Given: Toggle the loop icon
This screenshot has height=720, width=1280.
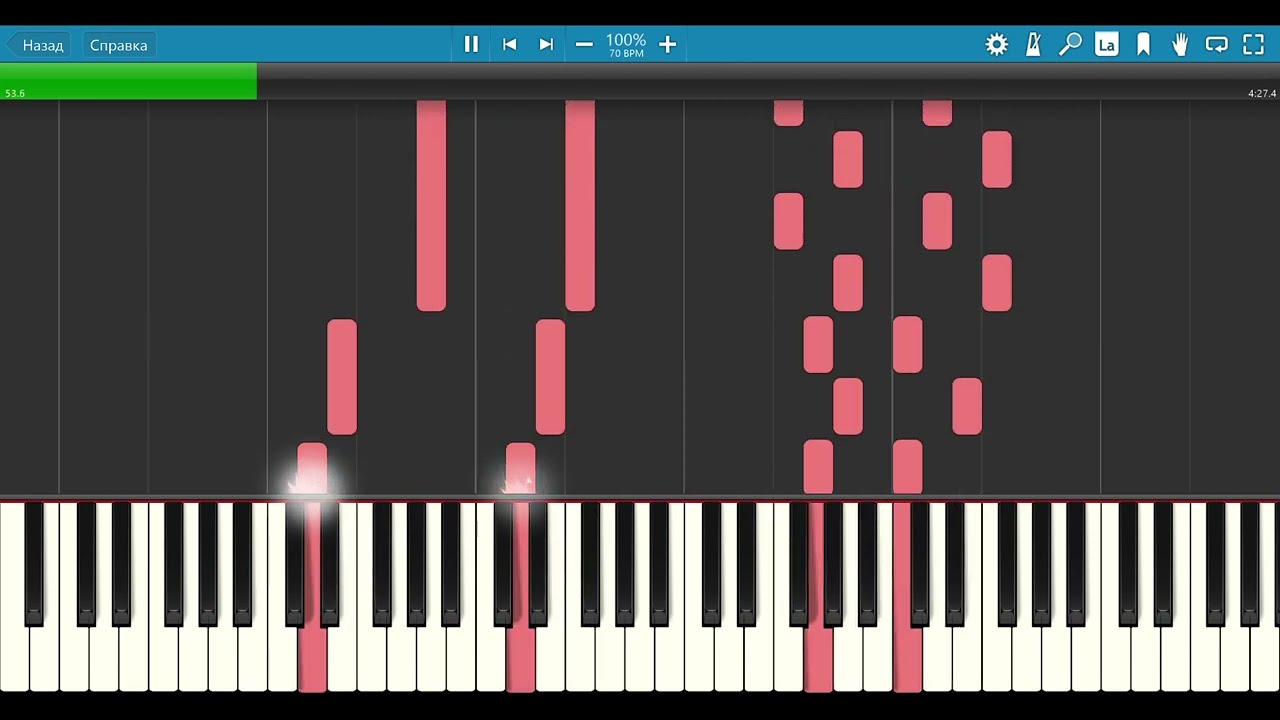Looking at the screenshot, I should click(1216, 44).
